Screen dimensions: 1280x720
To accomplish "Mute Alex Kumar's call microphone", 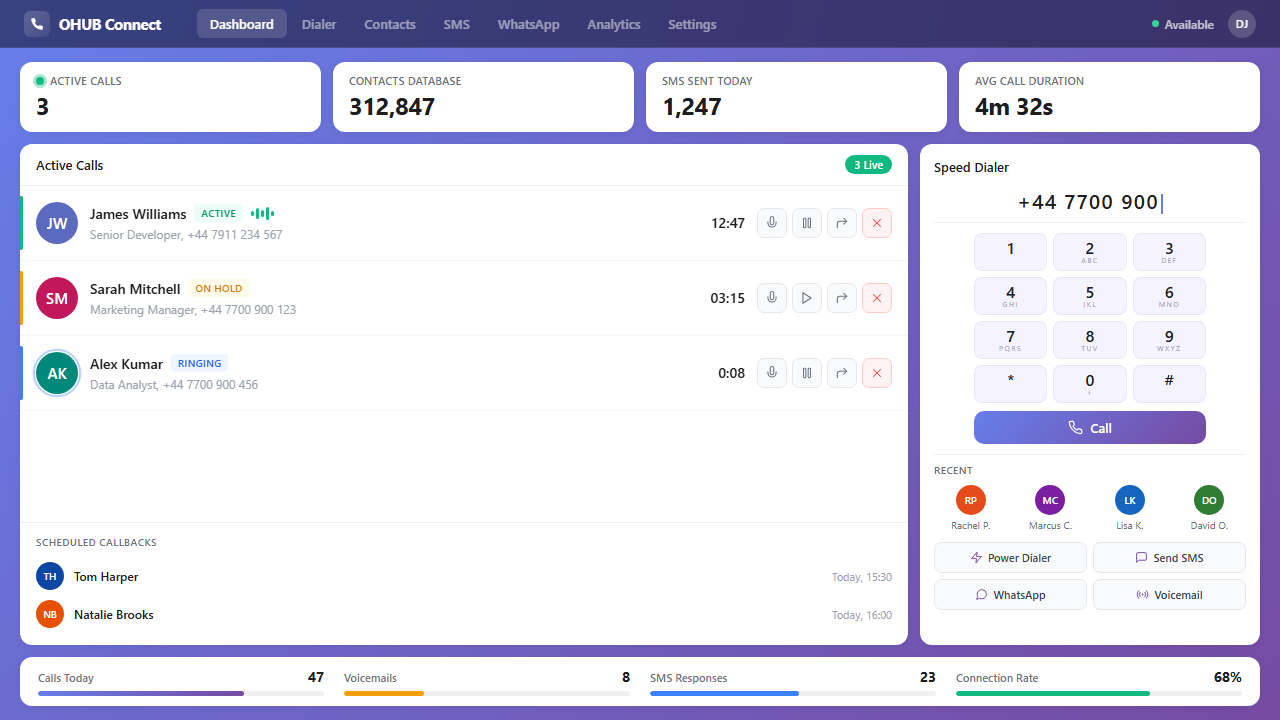I will tap(772, 373).
